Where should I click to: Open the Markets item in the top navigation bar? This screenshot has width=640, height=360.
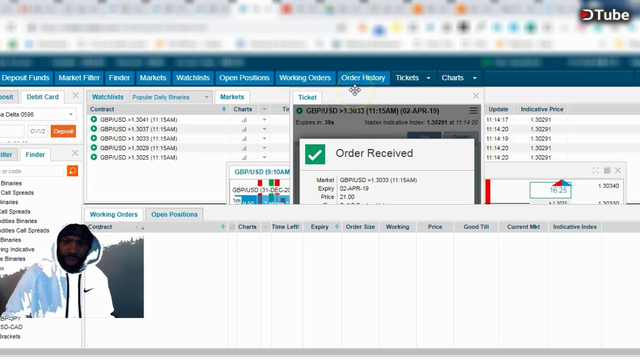pyautogui.click(x=153, y=78)
